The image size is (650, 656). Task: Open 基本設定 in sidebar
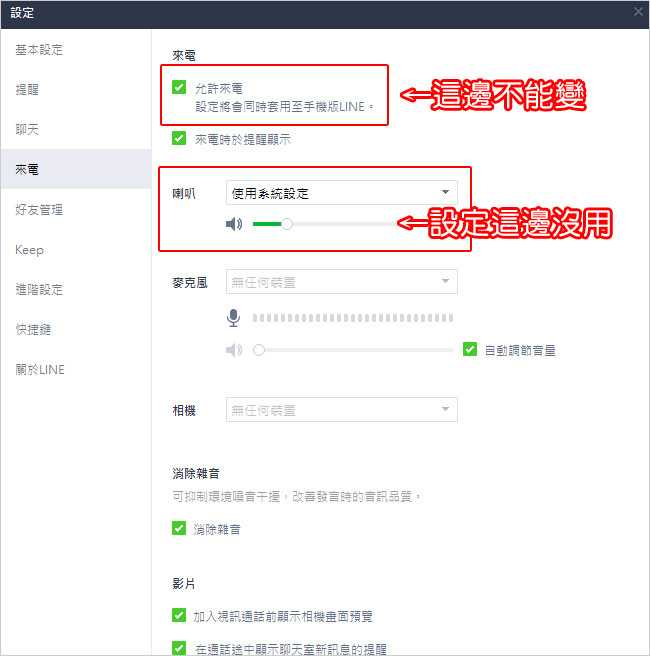click(x=39, y=50)
